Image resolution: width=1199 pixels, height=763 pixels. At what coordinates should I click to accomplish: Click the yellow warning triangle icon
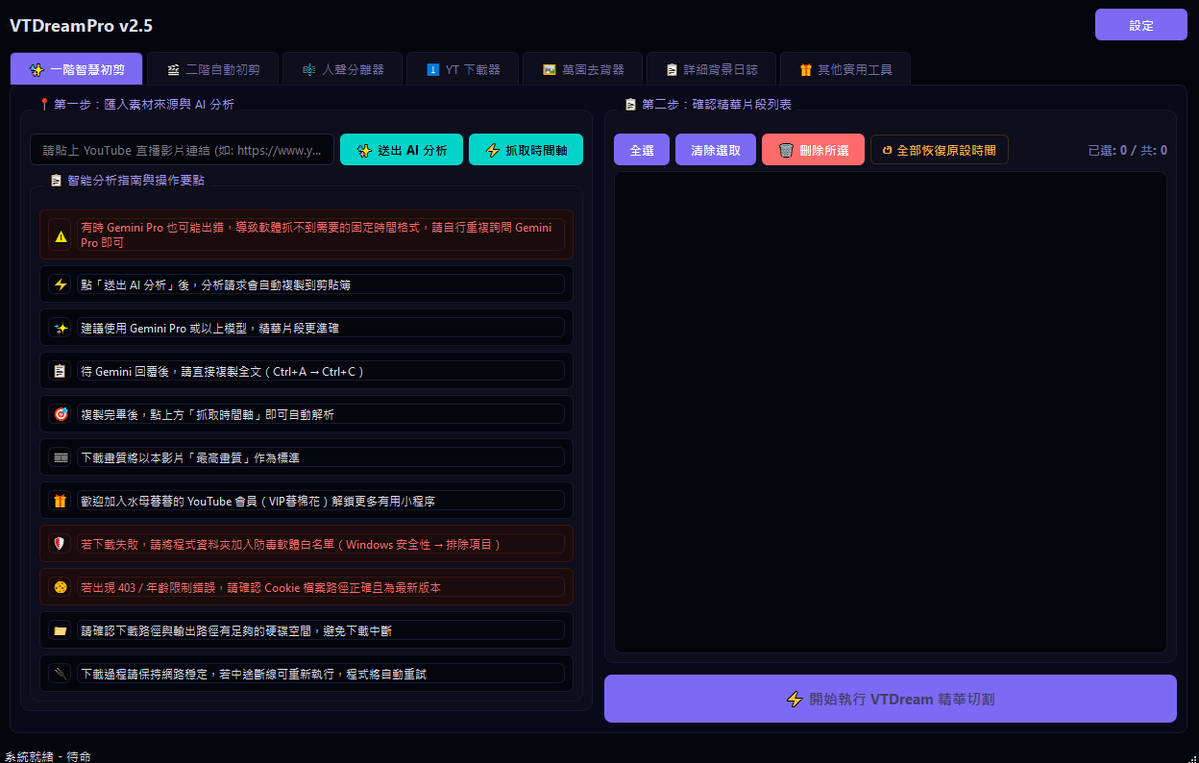[60, 235]
